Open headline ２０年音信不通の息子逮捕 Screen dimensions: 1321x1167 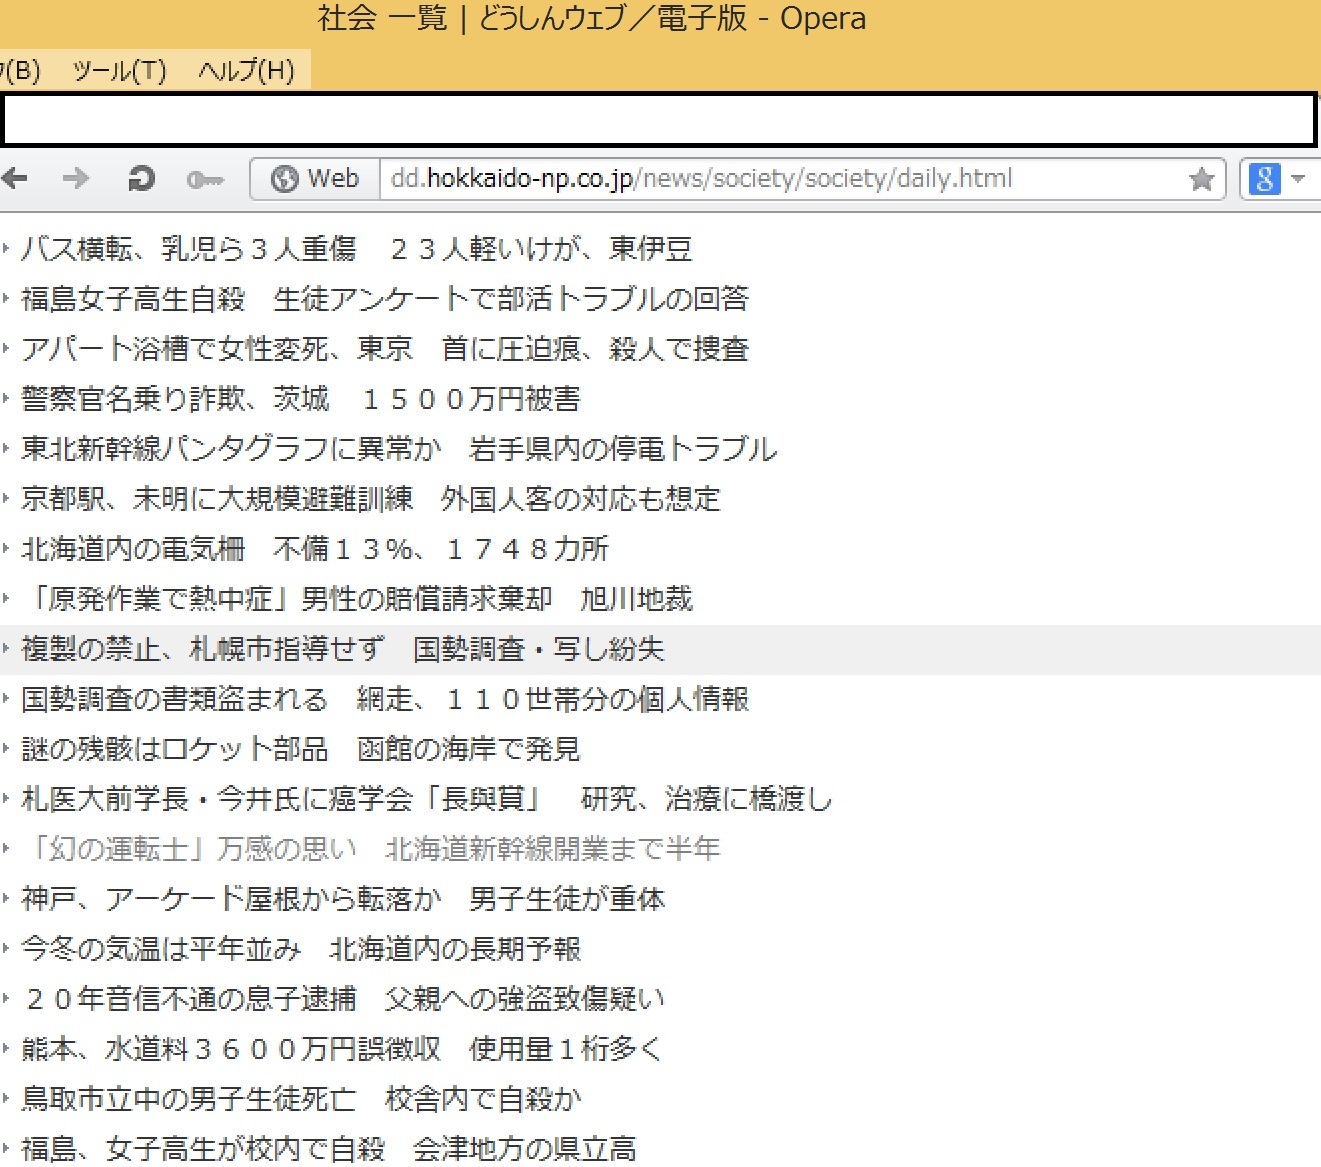(x=343, y=999)
